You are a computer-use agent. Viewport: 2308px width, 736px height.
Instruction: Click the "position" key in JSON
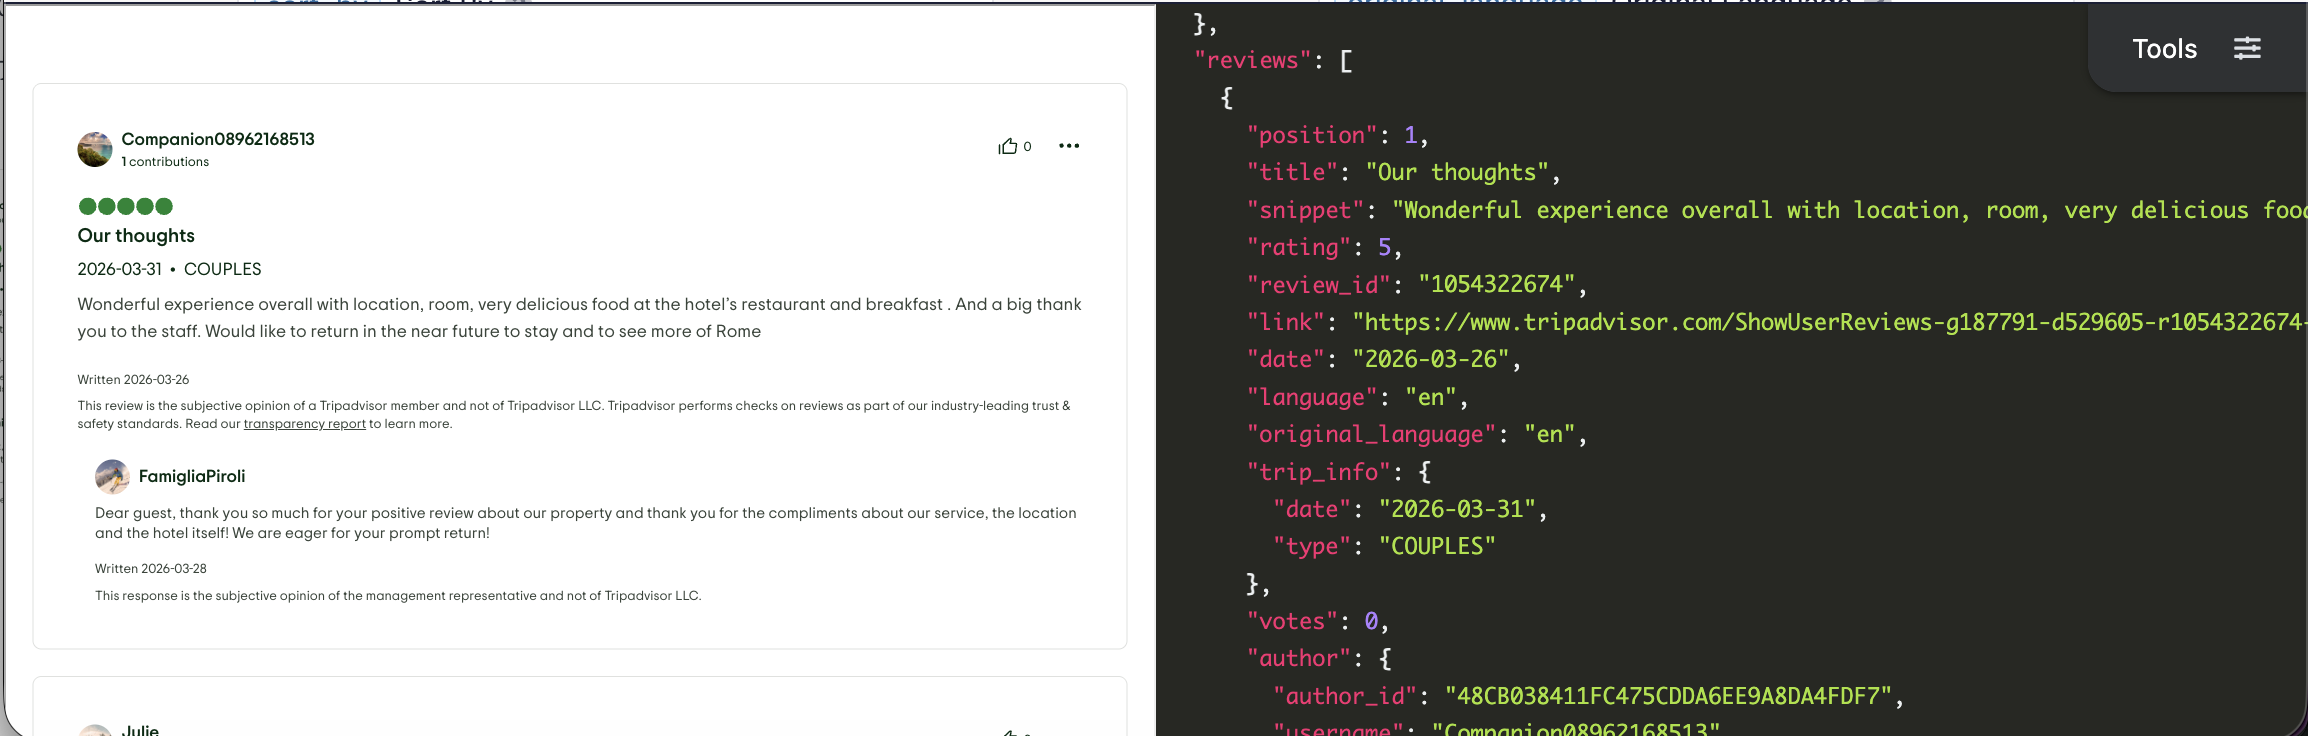coord(1311,135)
